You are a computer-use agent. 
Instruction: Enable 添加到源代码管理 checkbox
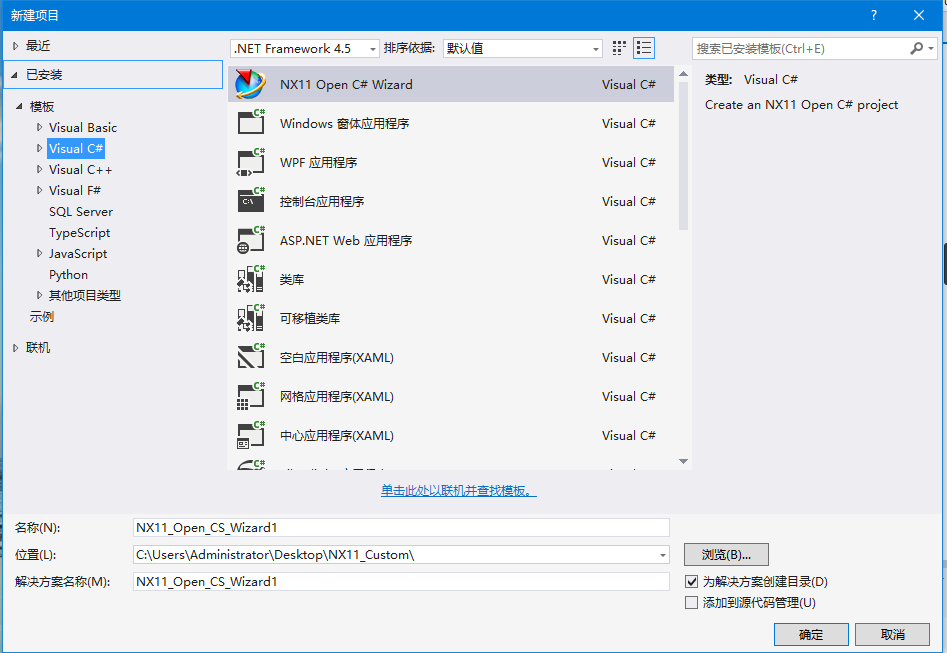[x=691, y=601]
